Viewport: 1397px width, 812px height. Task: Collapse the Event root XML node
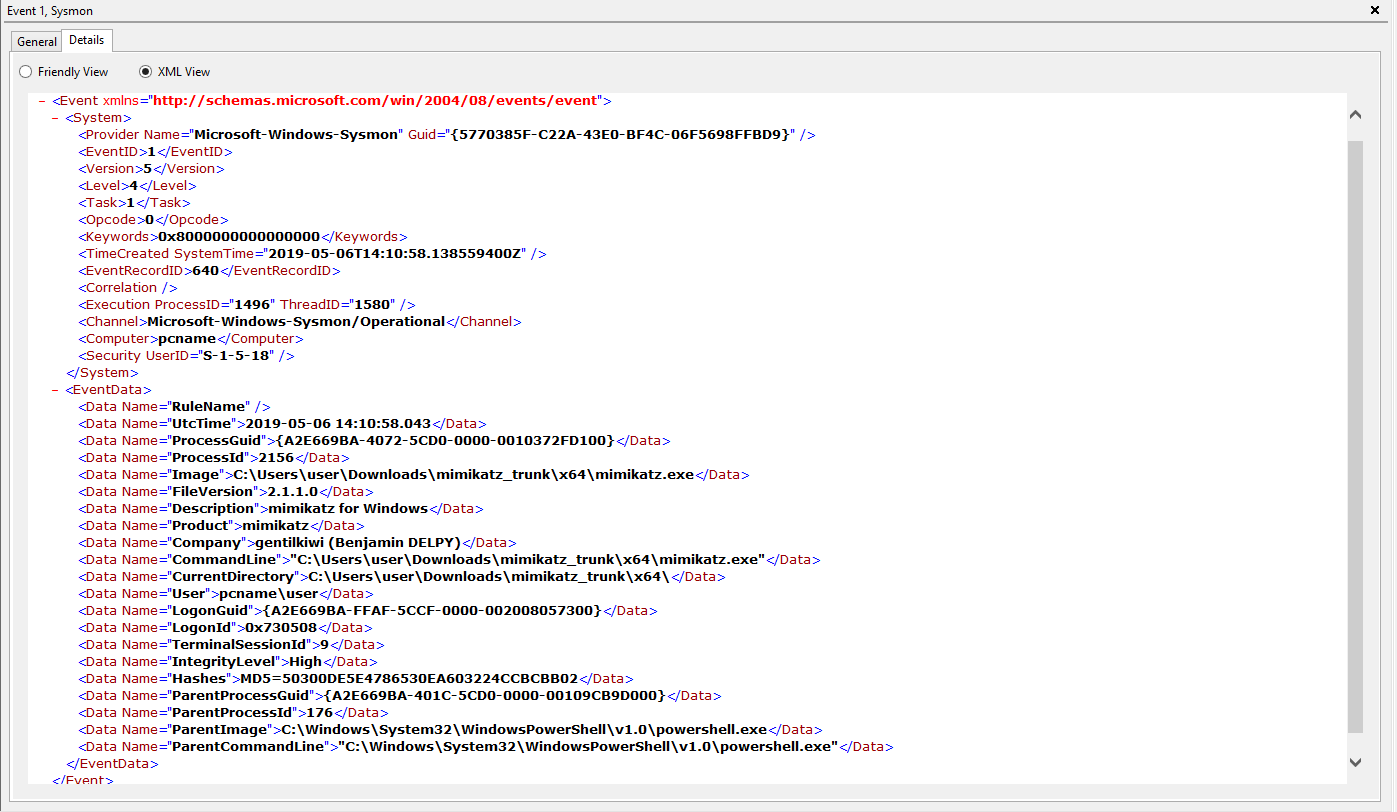[42, 101]
